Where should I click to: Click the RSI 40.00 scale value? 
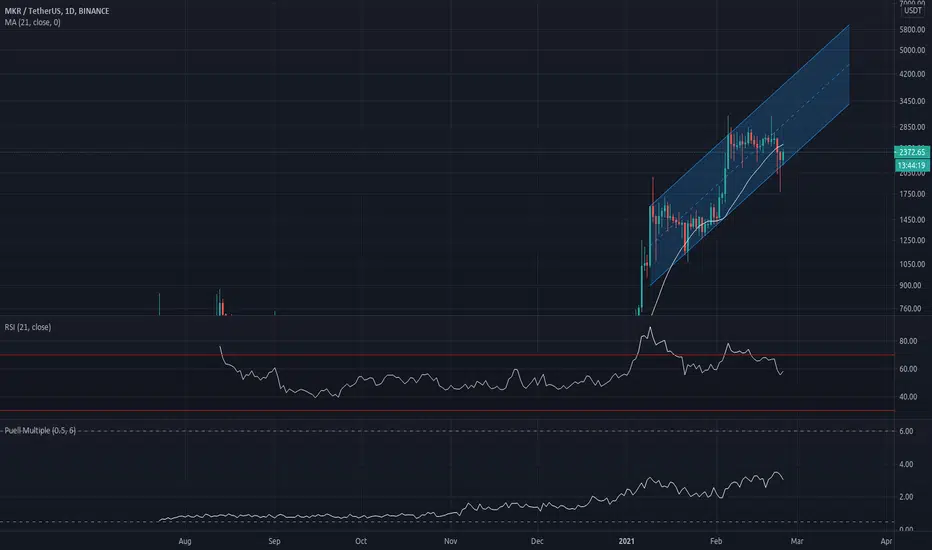pos(908,397)
